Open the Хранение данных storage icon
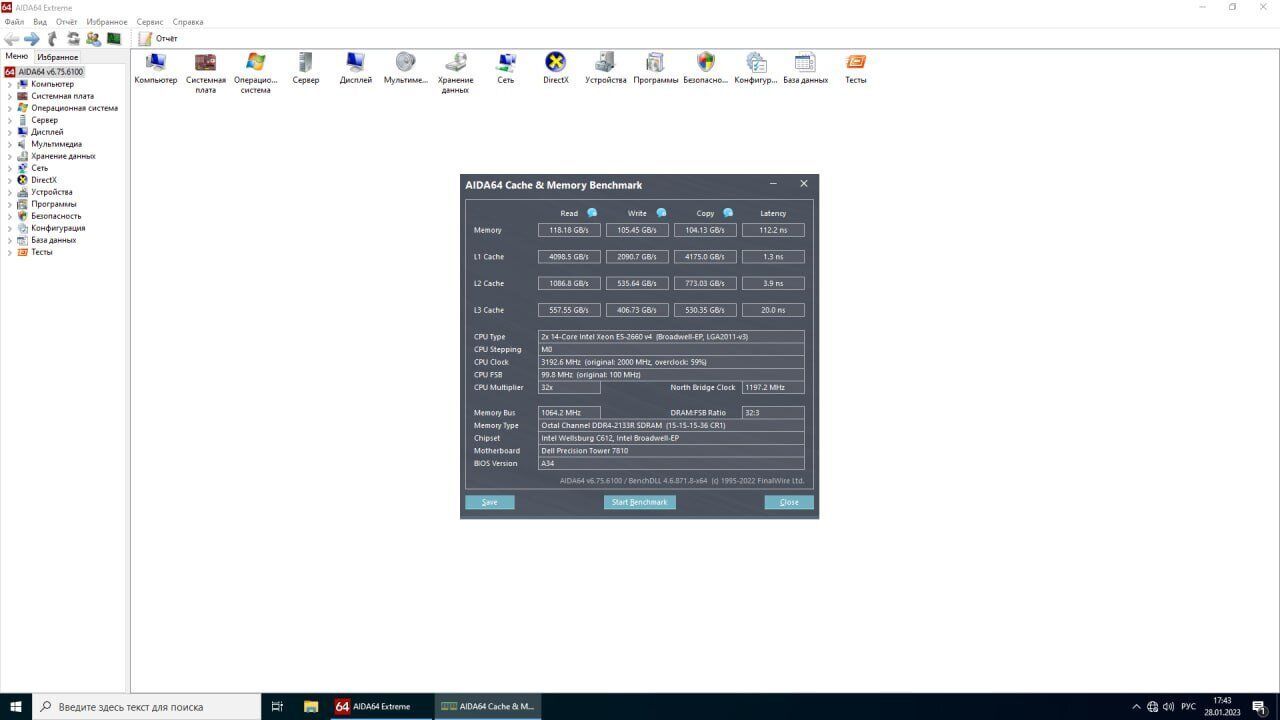 [x=455, y=64]
